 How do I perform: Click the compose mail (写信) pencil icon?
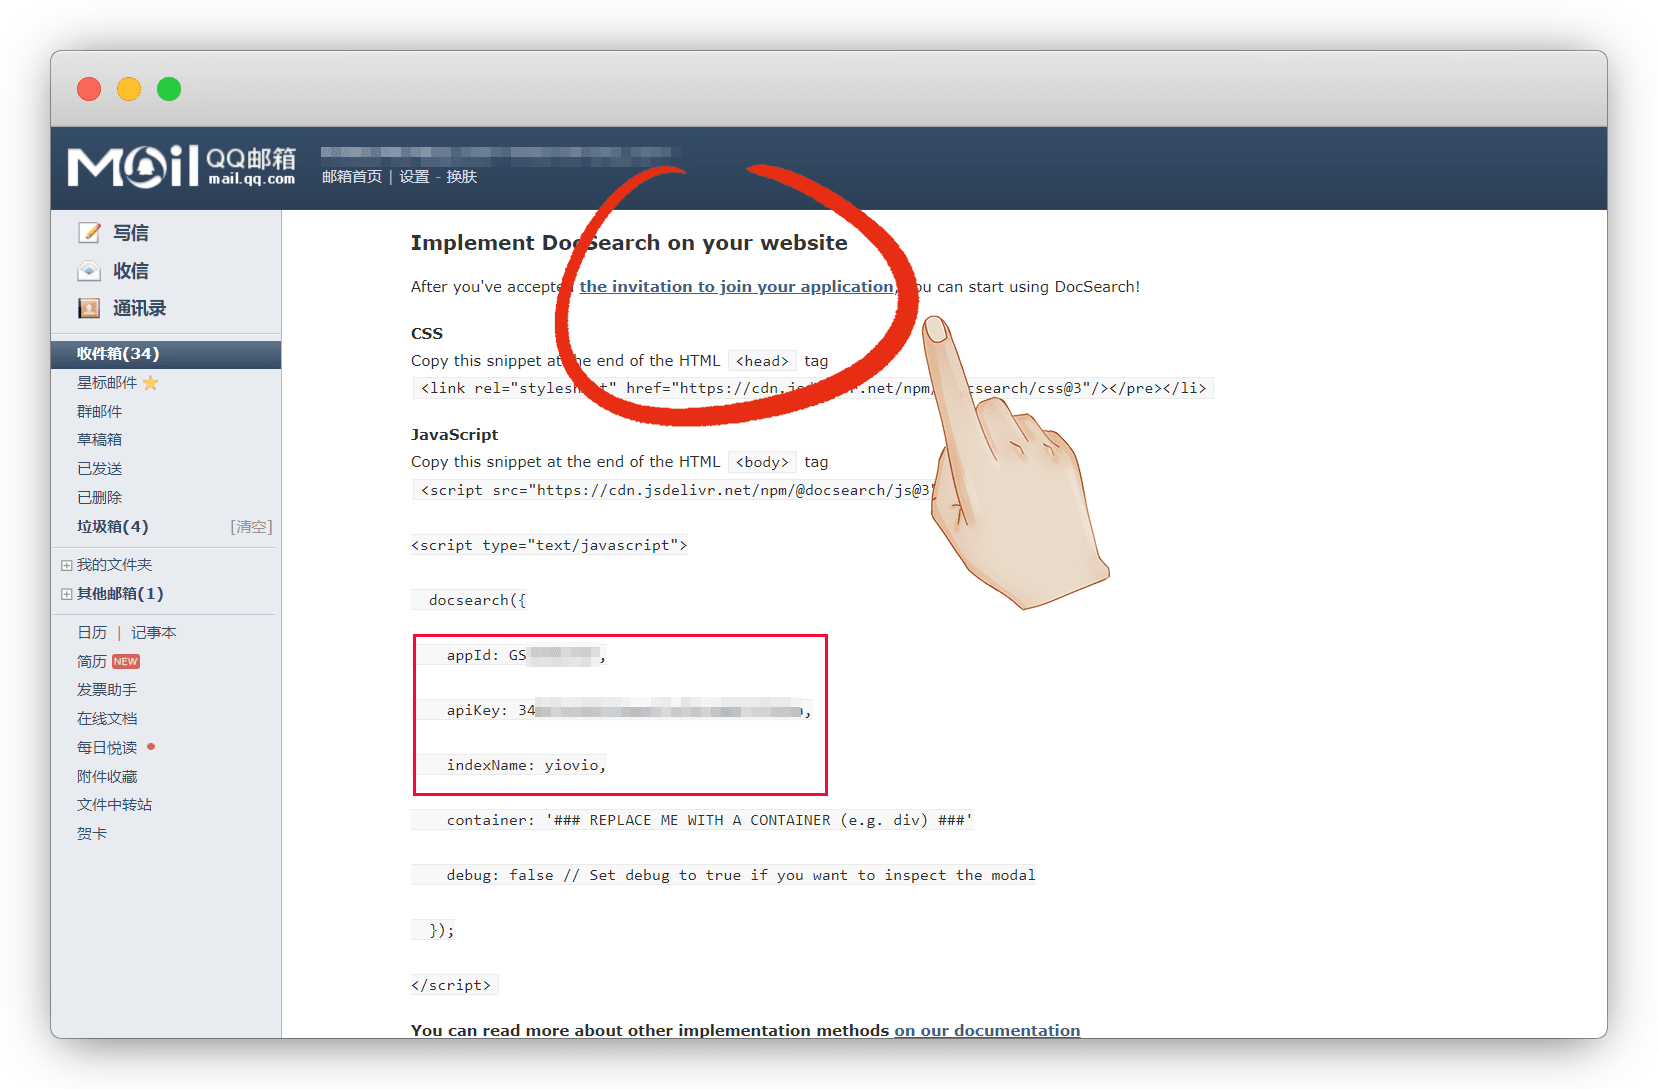click(x=89, y=233)
